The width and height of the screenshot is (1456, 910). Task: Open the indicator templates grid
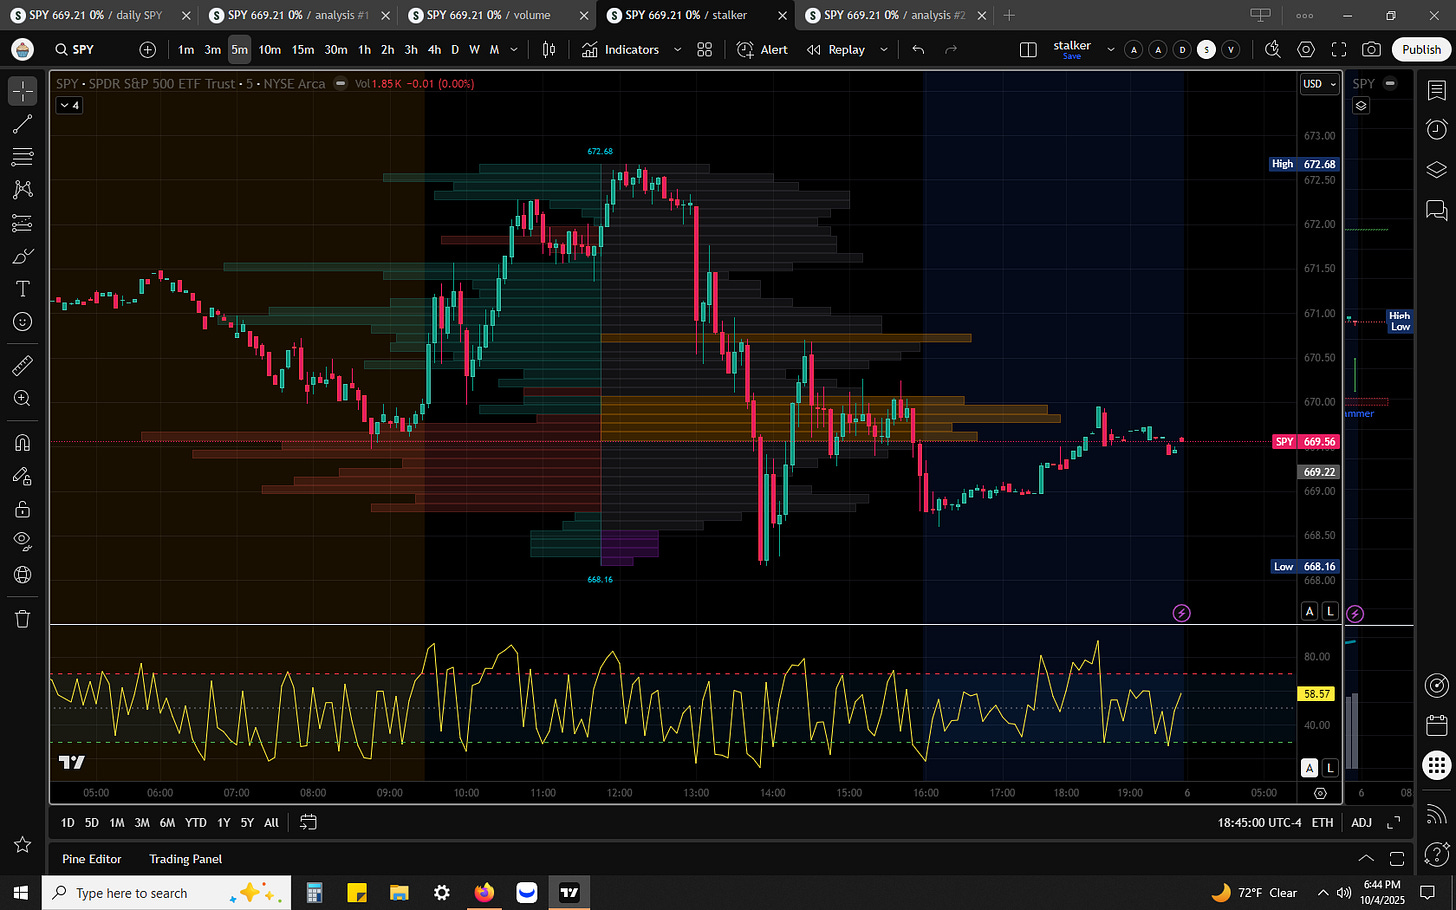pyautogui.click(x=705, y=49)
